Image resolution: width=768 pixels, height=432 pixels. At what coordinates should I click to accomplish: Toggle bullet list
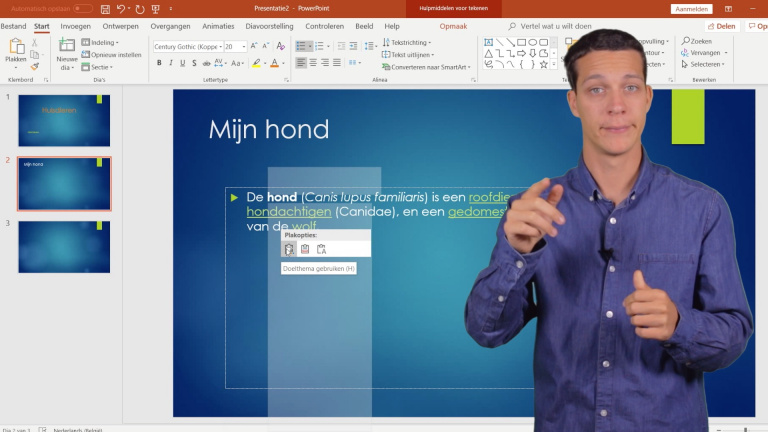click(301, 46)
